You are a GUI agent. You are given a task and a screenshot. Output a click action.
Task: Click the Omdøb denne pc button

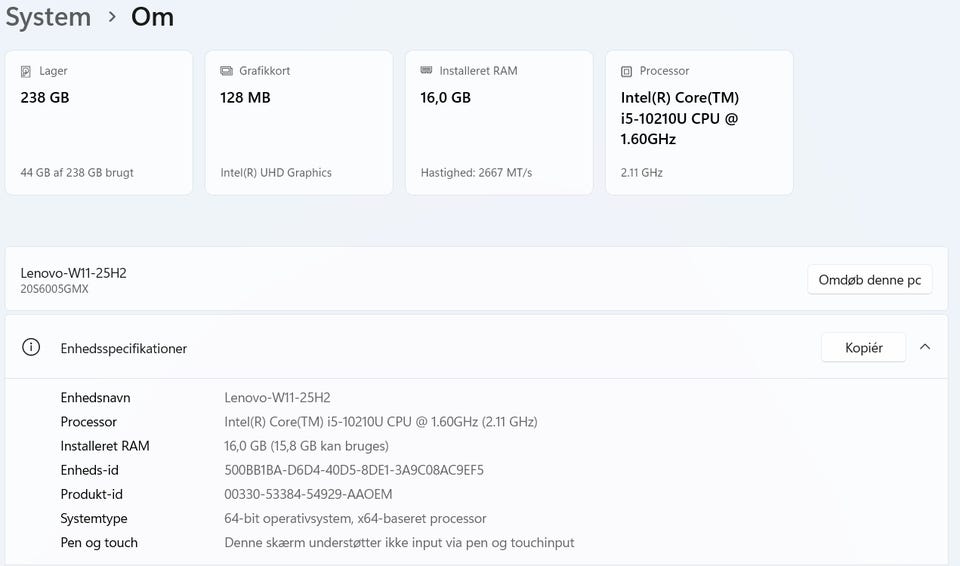click(869, 280)
